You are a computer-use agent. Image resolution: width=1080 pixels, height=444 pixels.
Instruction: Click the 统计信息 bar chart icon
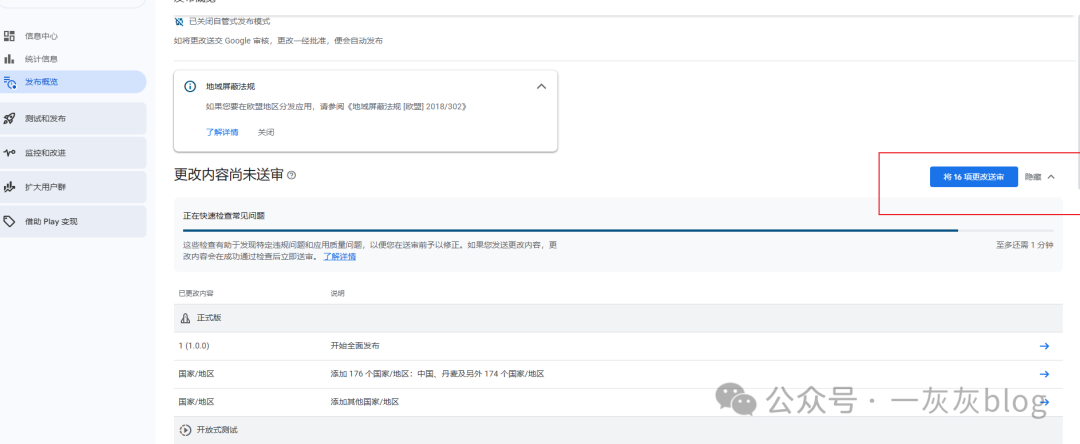tap(9, 59)
